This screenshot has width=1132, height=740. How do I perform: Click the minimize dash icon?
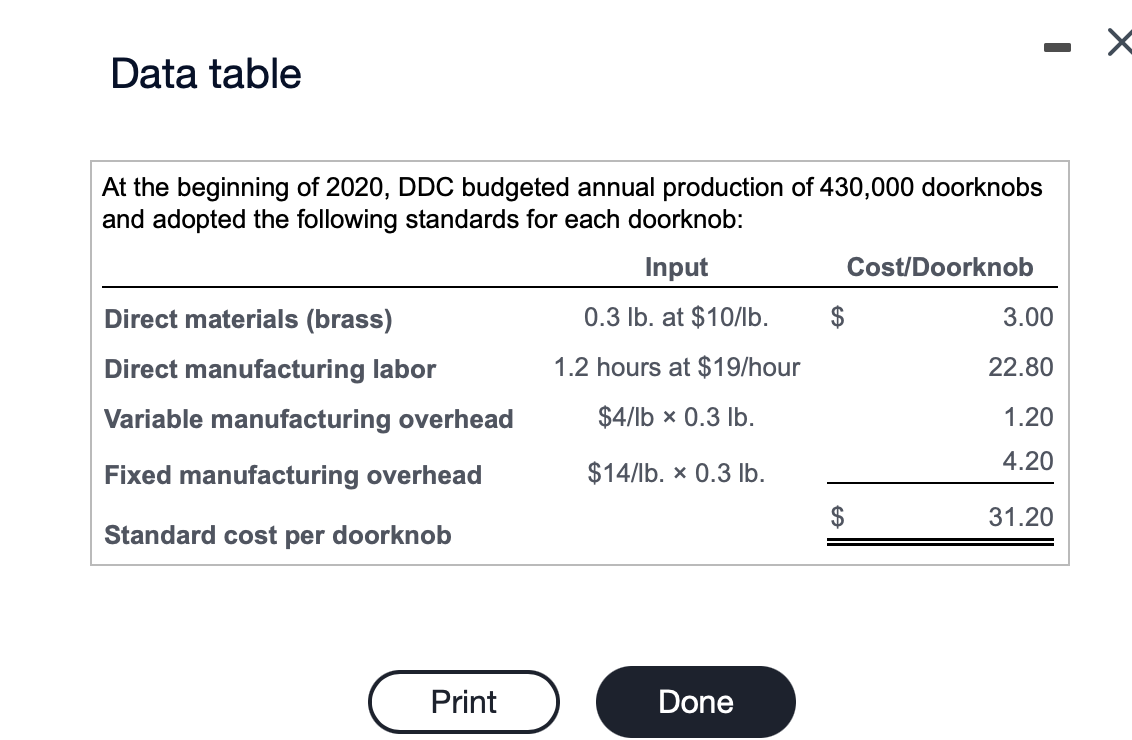pyautogui.click(x=1057, y=45)
